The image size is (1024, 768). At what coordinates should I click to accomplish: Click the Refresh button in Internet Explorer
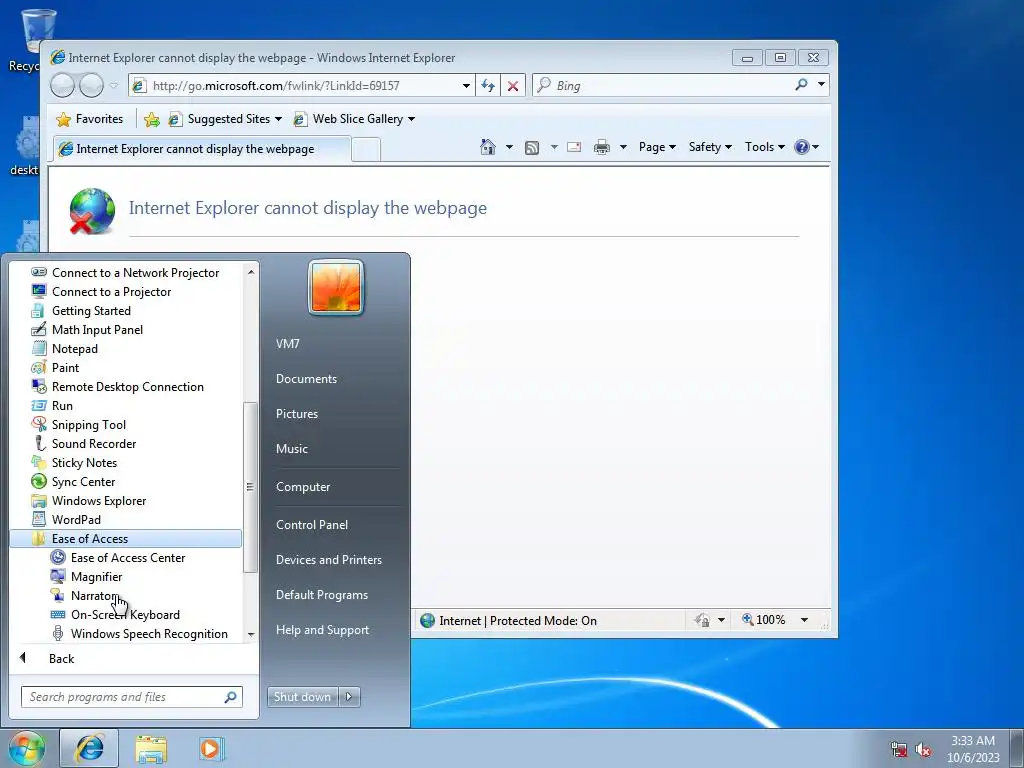(488, 86)
